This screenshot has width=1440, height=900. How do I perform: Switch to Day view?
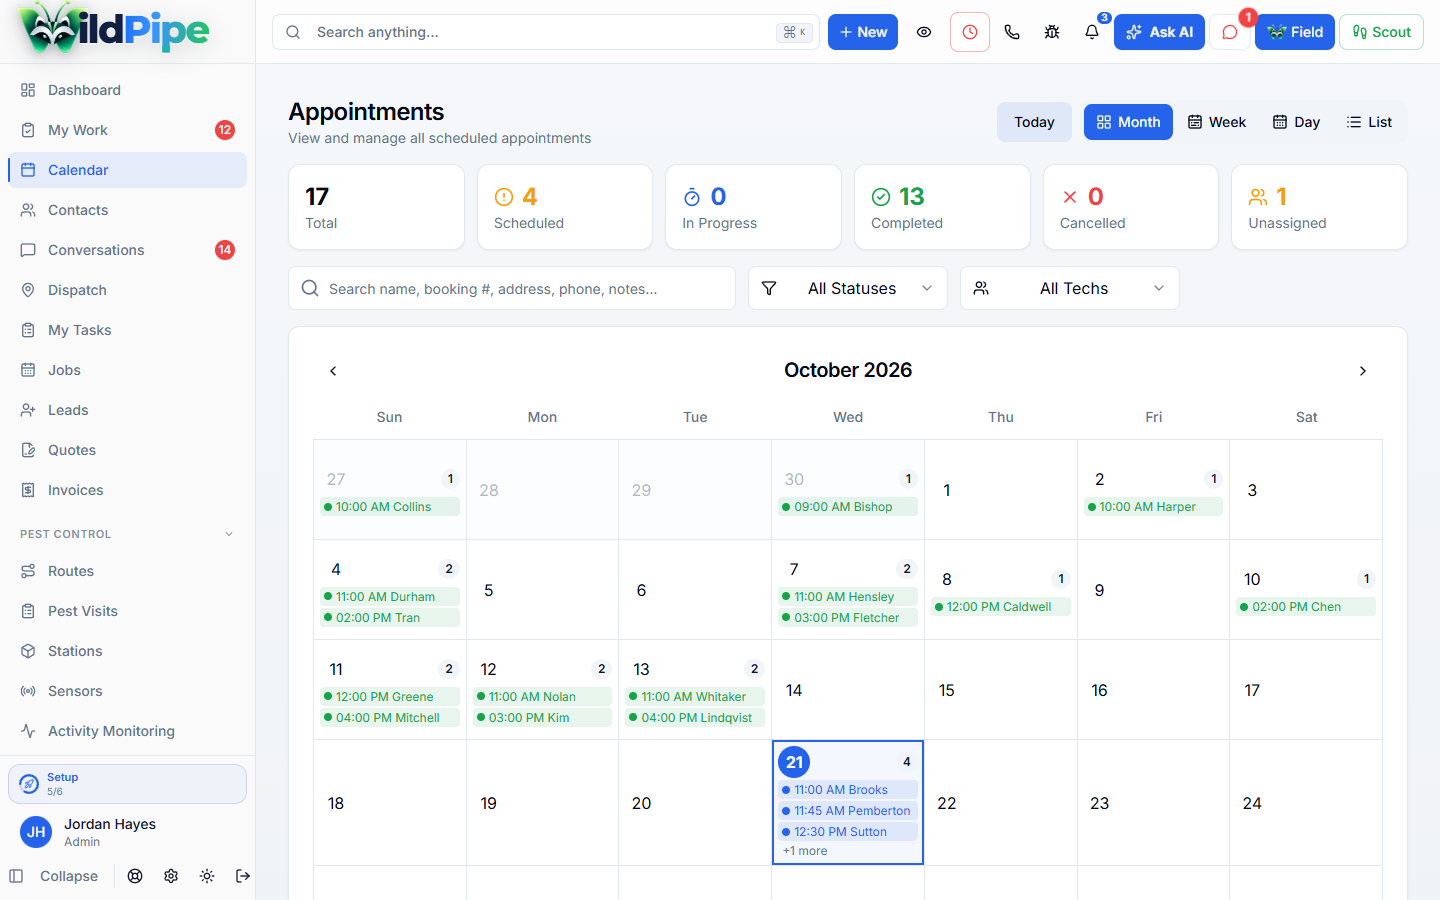pos(1296,122)
